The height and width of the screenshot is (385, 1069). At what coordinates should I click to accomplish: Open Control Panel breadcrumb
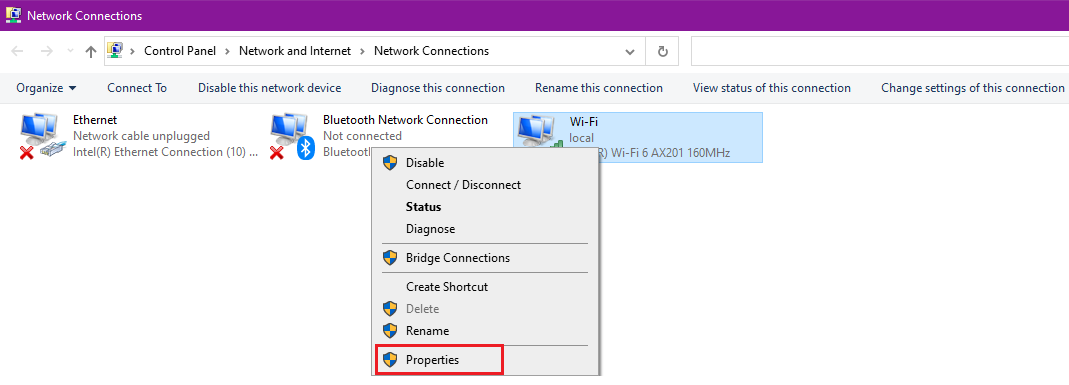tap(180, 51)
